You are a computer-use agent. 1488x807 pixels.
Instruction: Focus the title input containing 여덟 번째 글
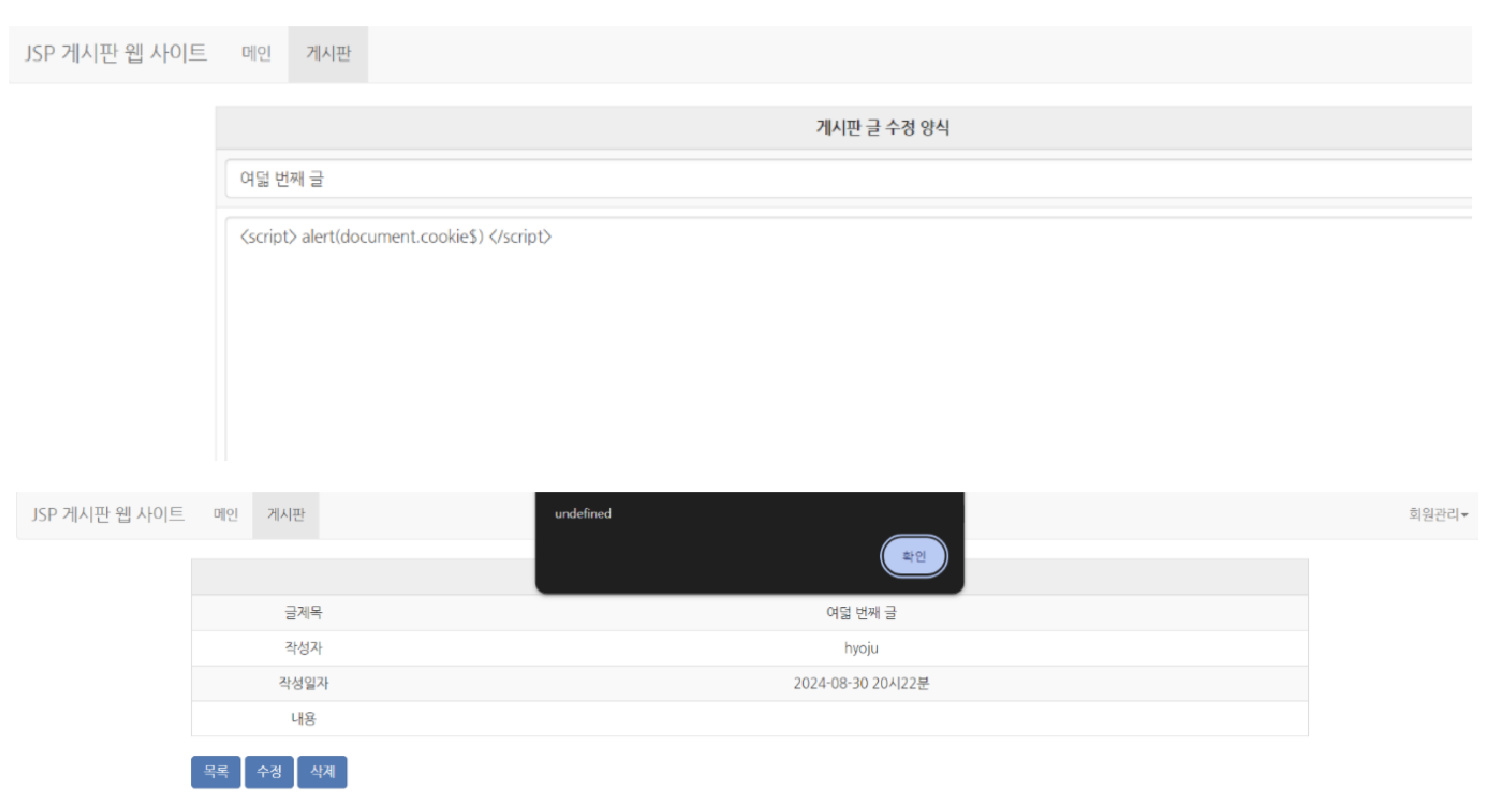click(840, 179)
